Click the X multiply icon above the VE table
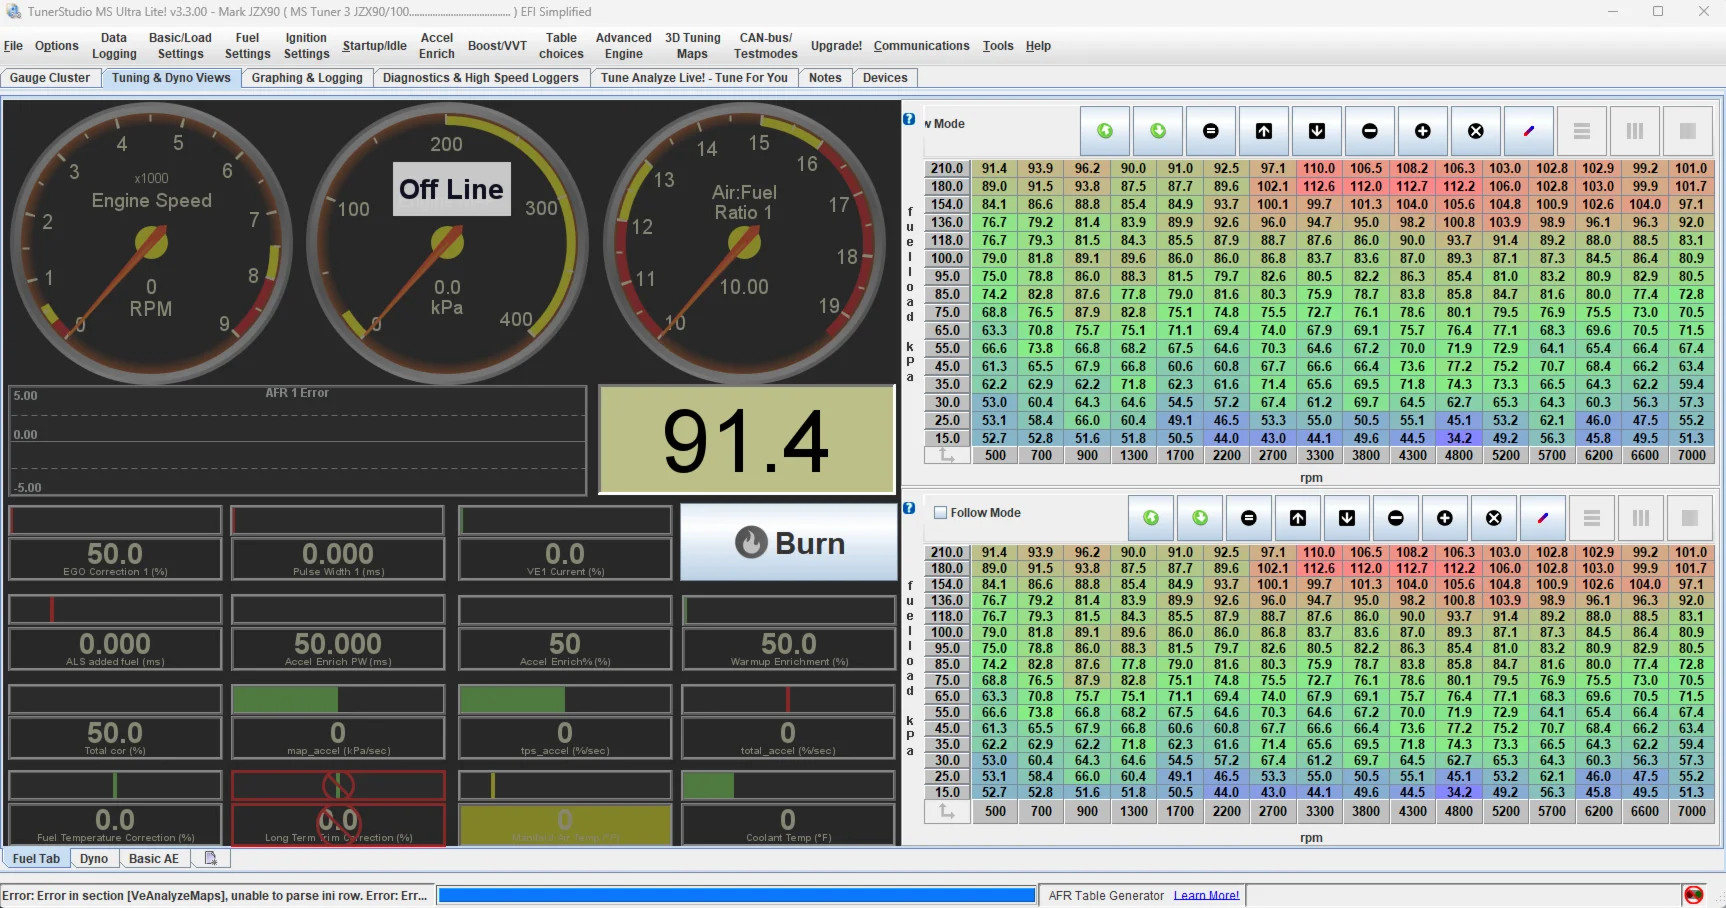This screenshot has height=908, width=1726. pos(1476,130)
